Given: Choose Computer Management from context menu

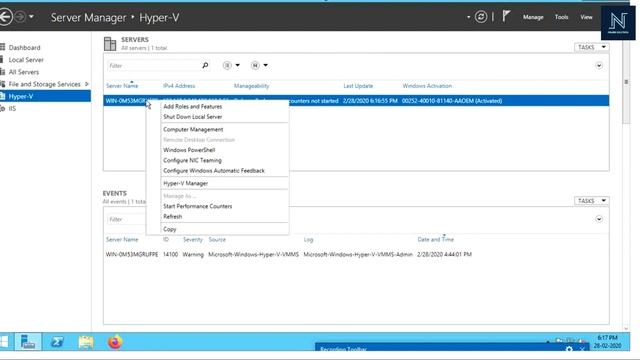Looking at the screenshot, I should [x=193, y=129].
